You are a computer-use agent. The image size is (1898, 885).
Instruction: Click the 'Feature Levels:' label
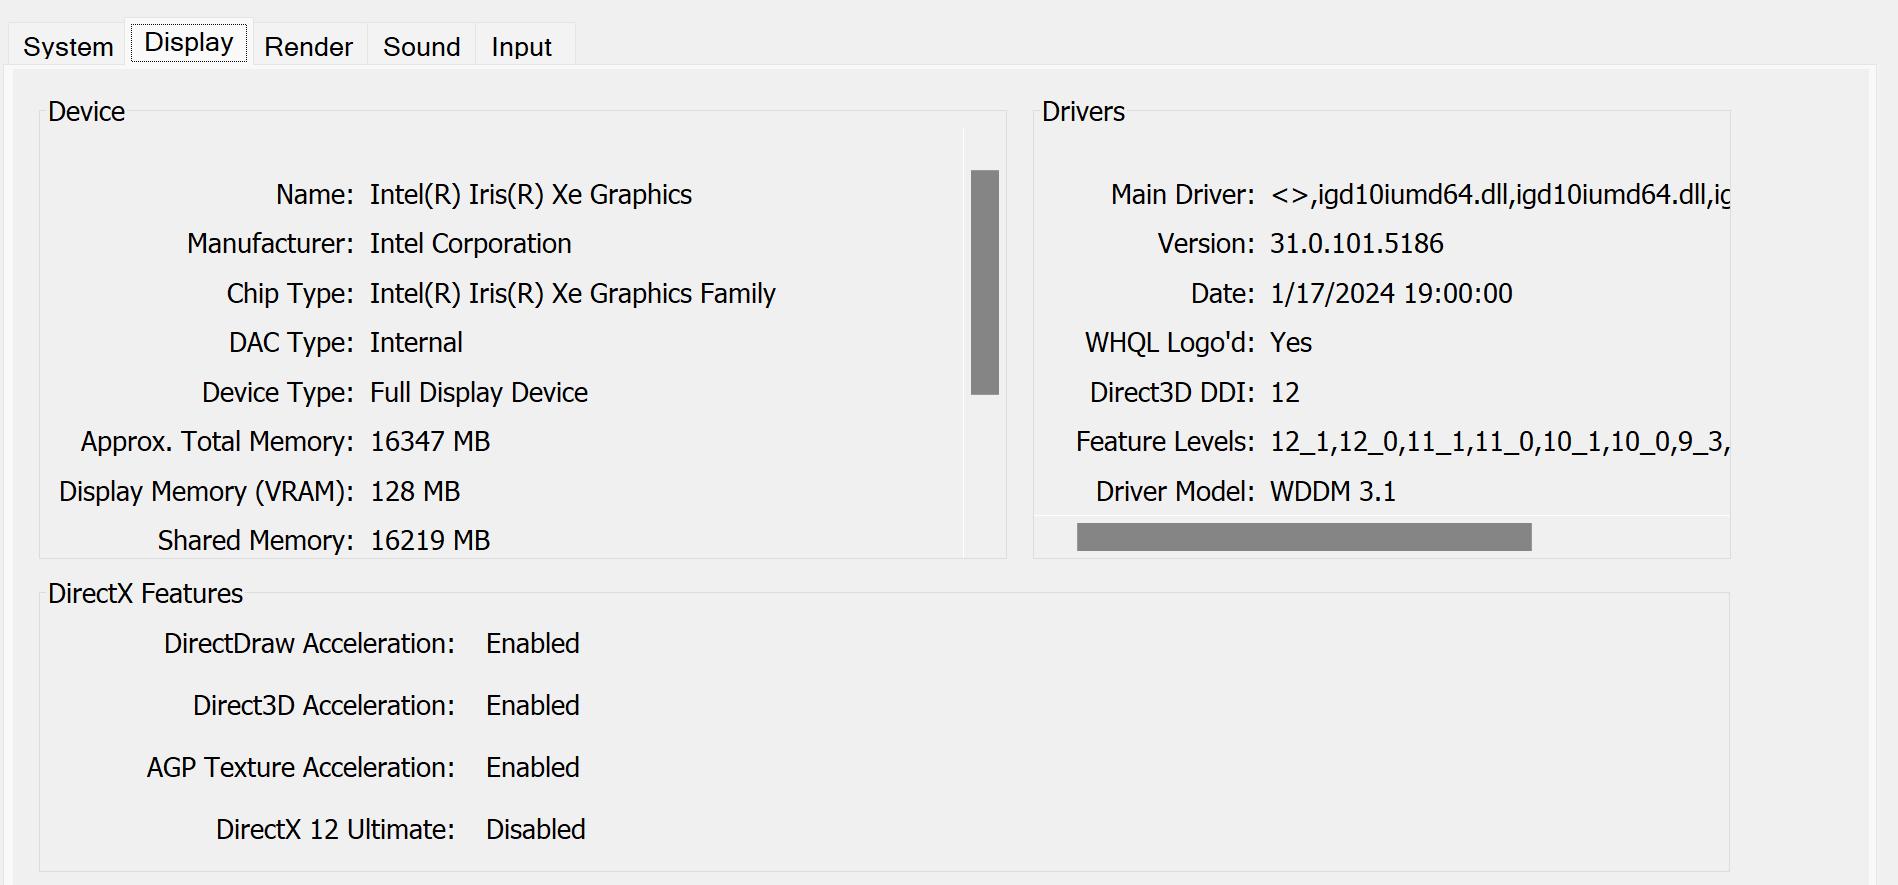click(x=1165, y=441)
